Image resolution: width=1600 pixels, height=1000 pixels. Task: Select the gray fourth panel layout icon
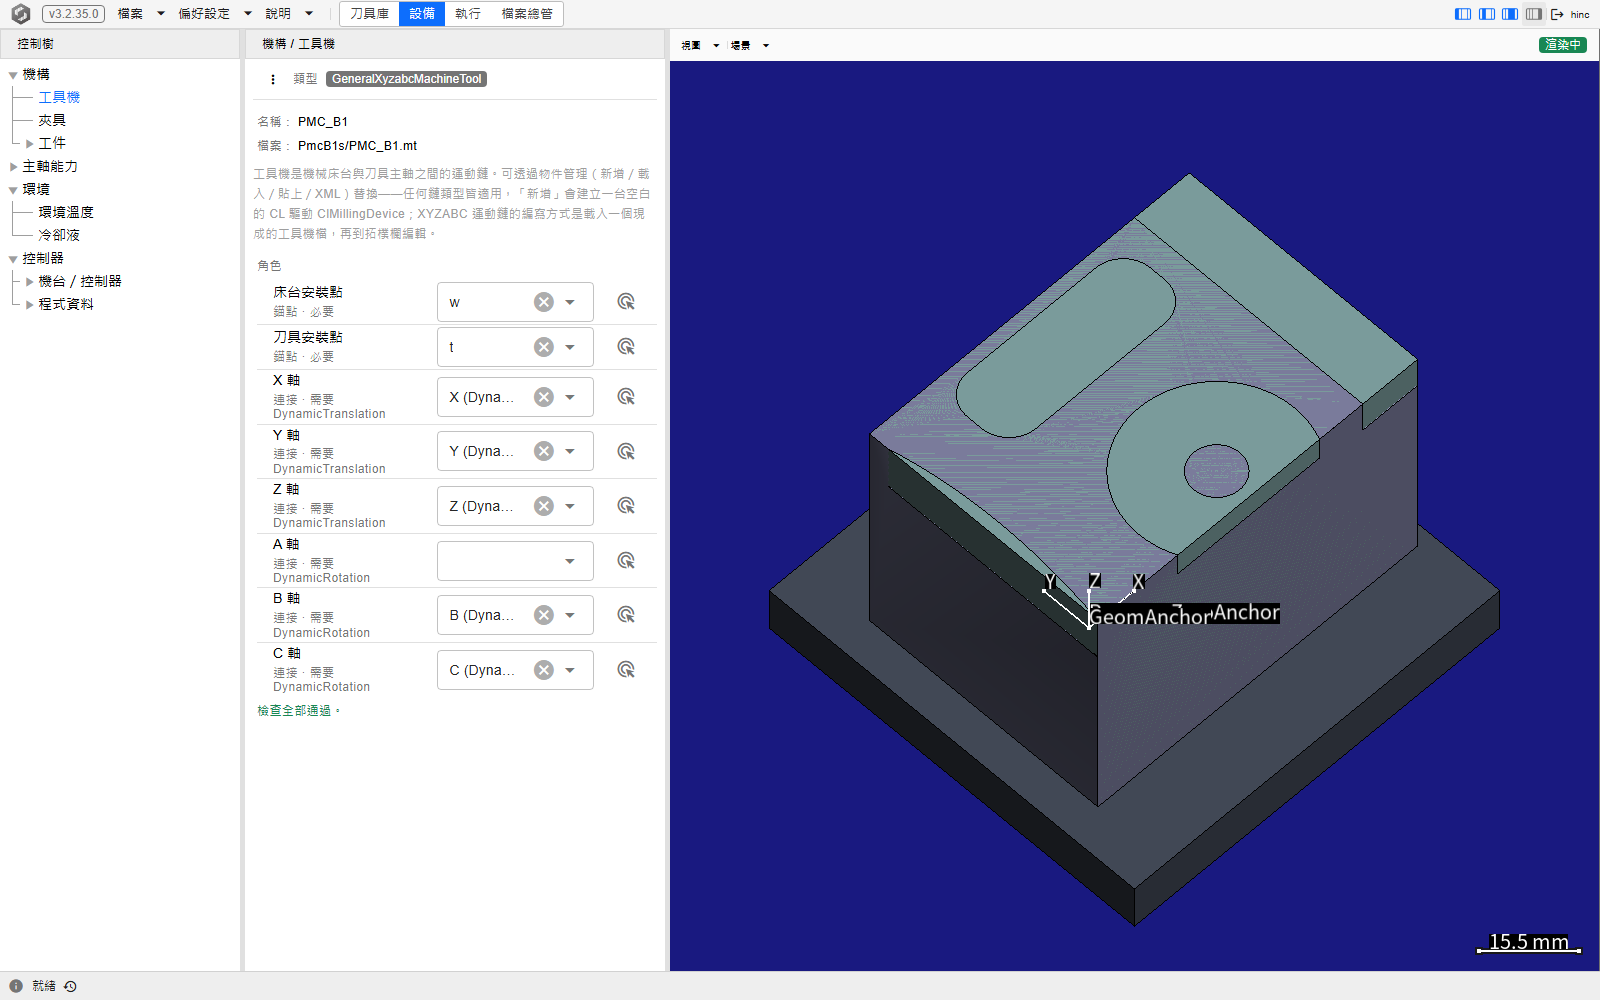(x=1534, y=14)
